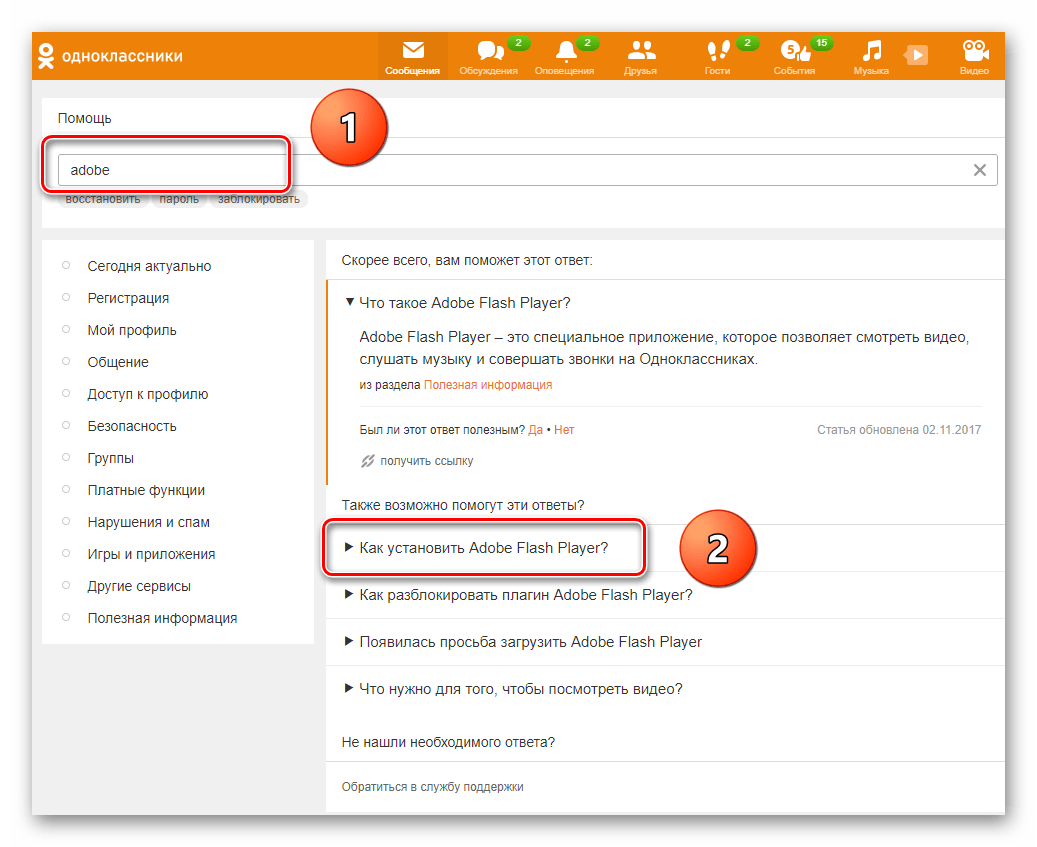The width and height of the screenshot is (1037, 847).
Task: Open Обсуждения chat bubbles icon
Action: (489, 52)
